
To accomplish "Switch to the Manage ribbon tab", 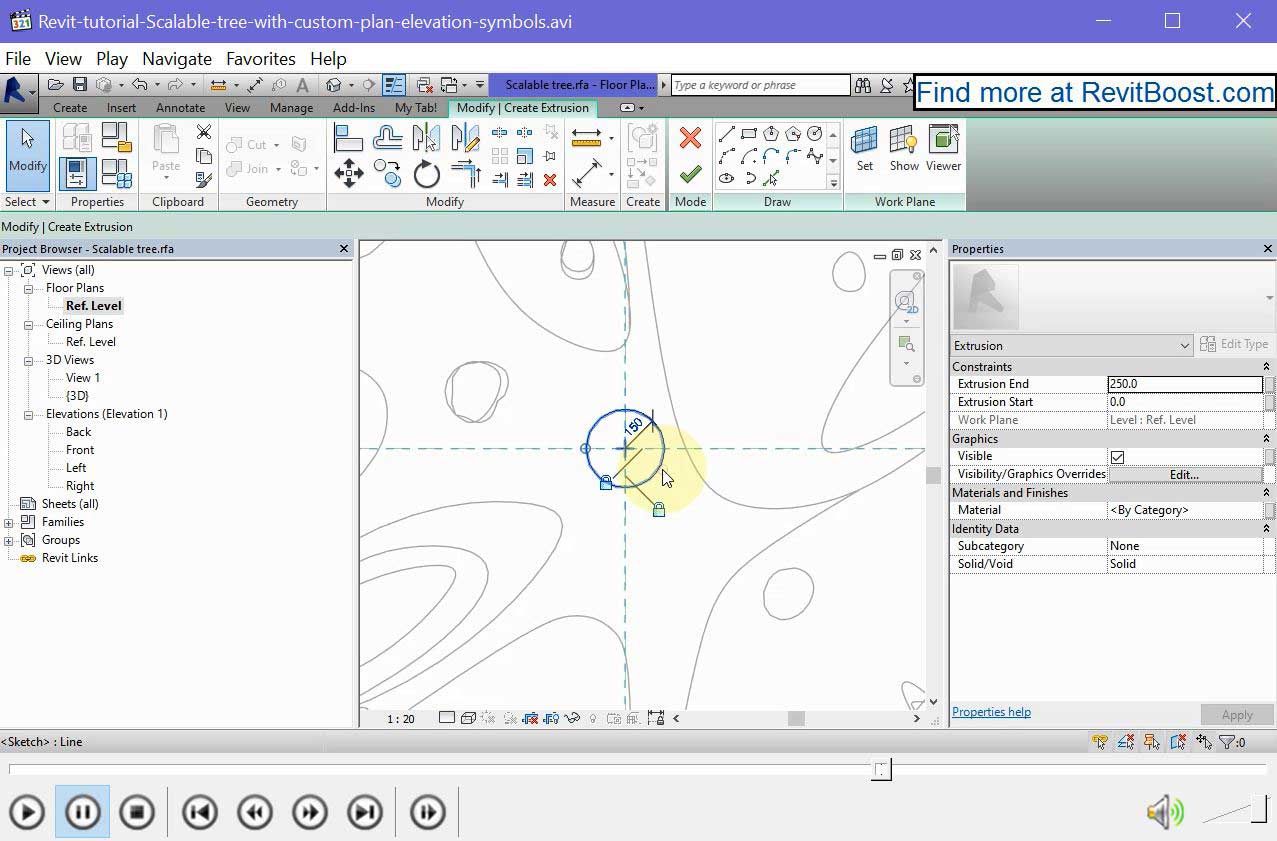I will coord(292,108).
